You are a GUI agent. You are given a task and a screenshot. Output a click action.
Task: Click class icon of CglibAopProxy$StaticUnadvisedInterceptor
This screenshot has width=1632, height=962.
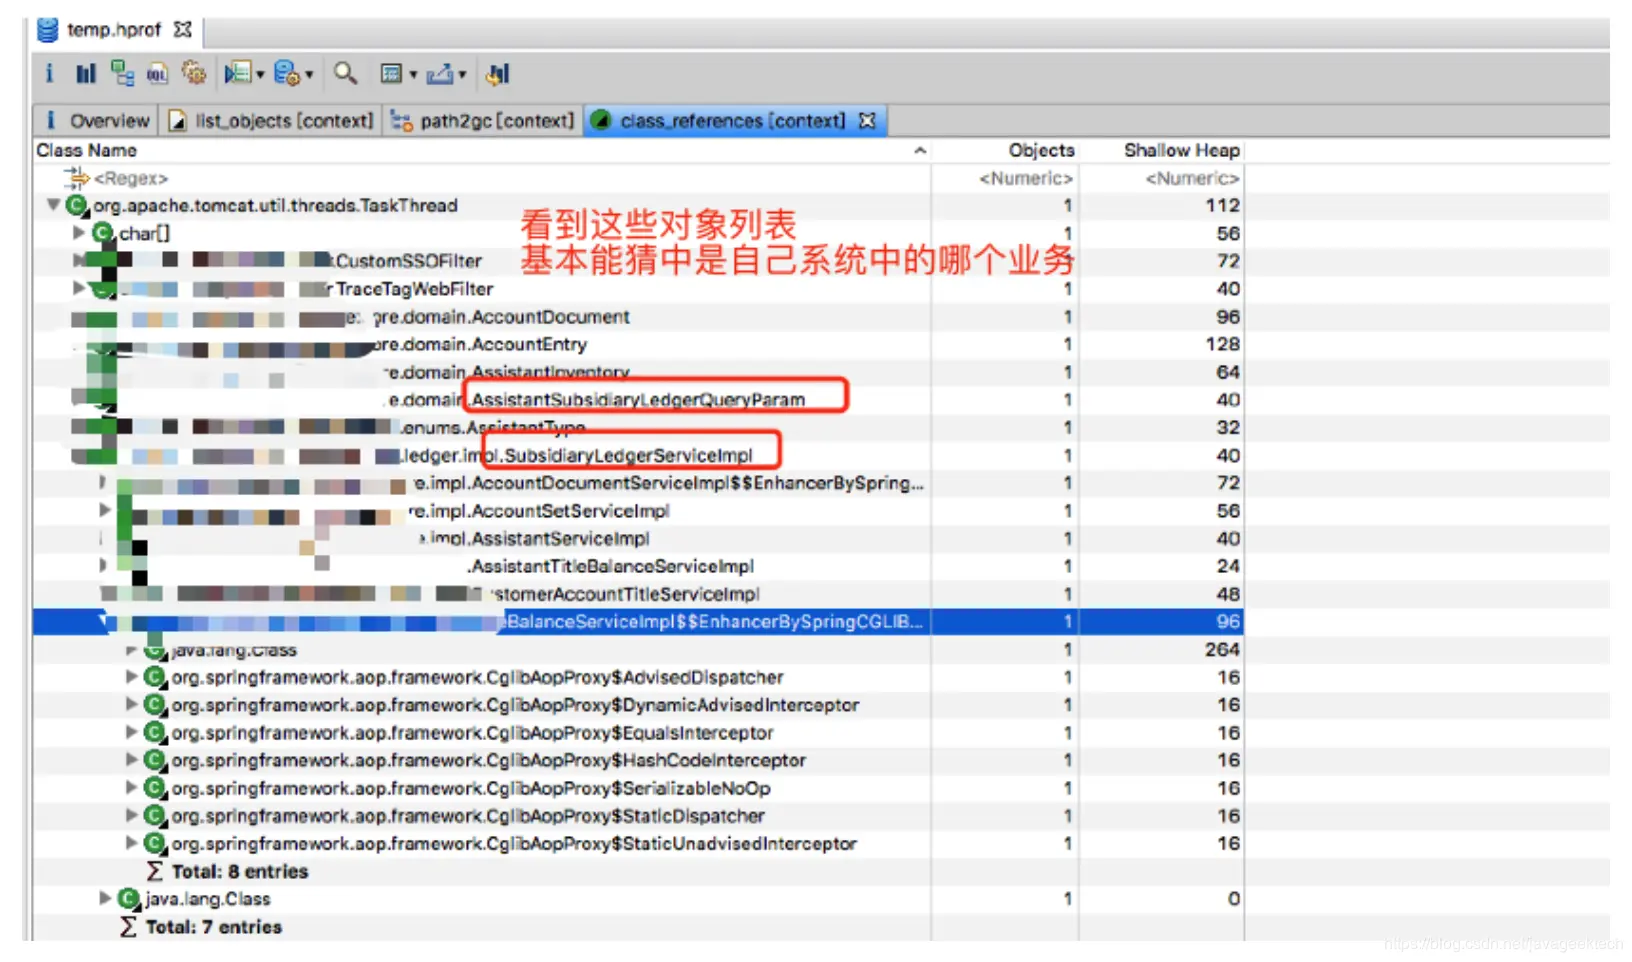[154, 843]
